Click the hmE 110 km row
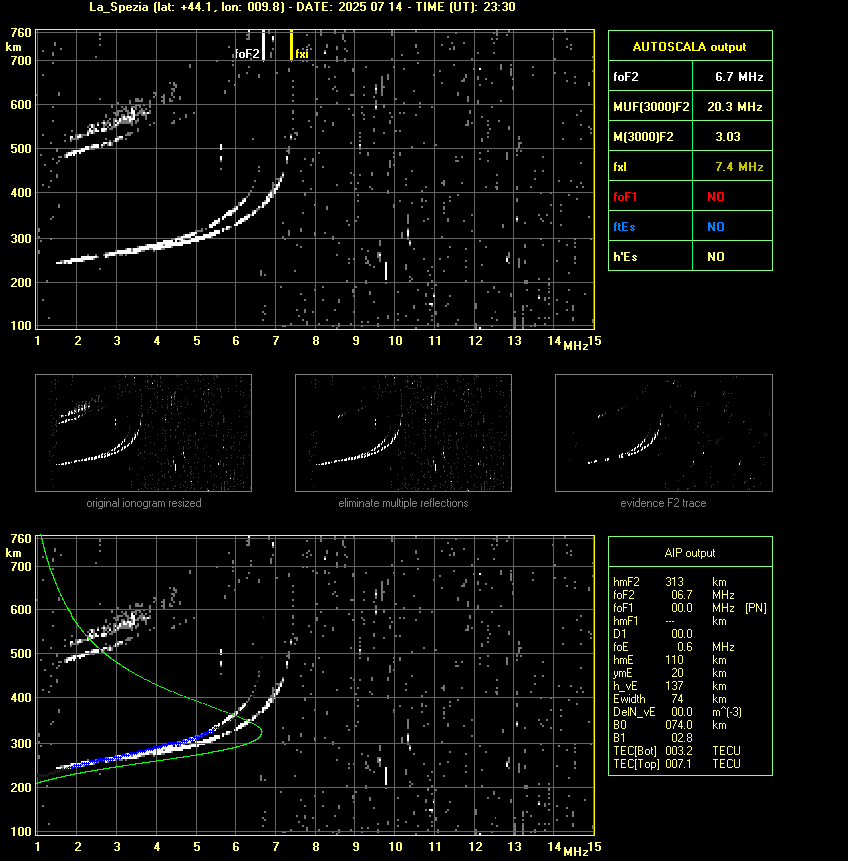Image resolution: width=848 pixels, height=861 pixels. (x=670, y=660)
